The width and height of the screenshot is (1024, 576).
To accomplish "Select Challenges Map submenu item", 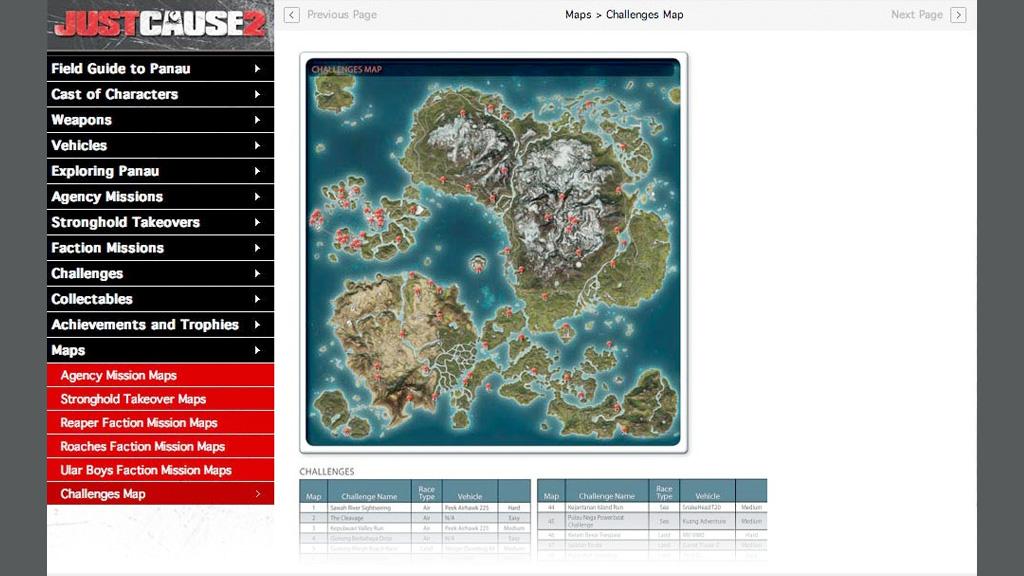I will coord(160,494).
